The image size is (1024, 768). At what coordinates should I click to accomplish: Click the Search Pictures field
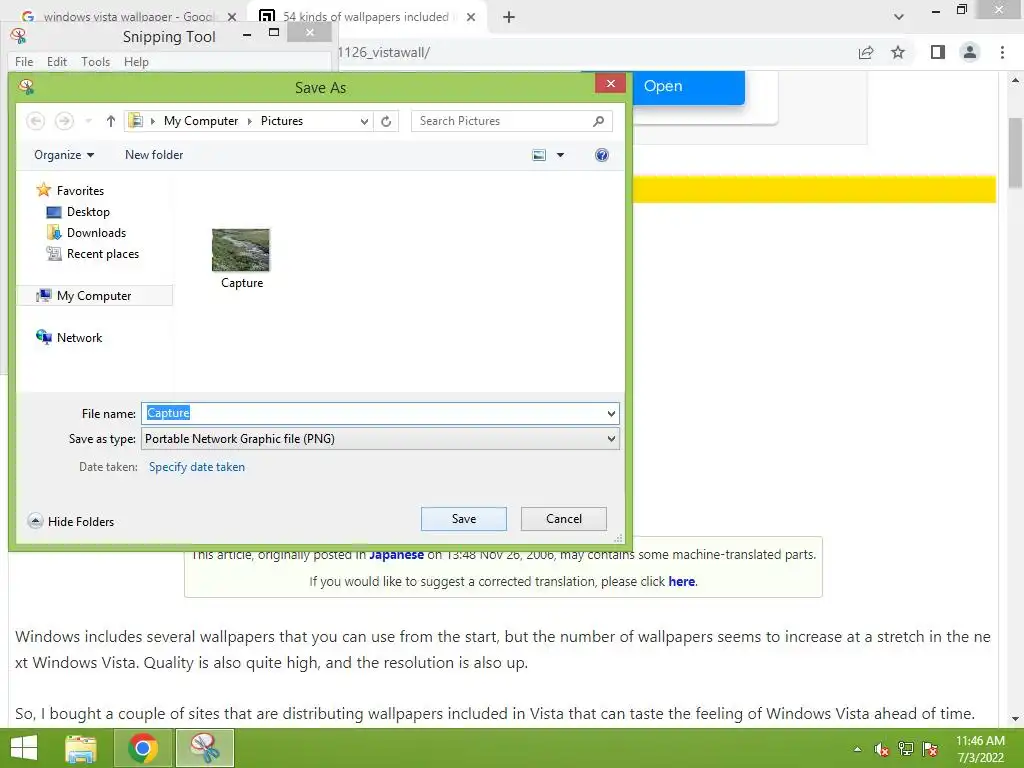click(x=511, y=121)
